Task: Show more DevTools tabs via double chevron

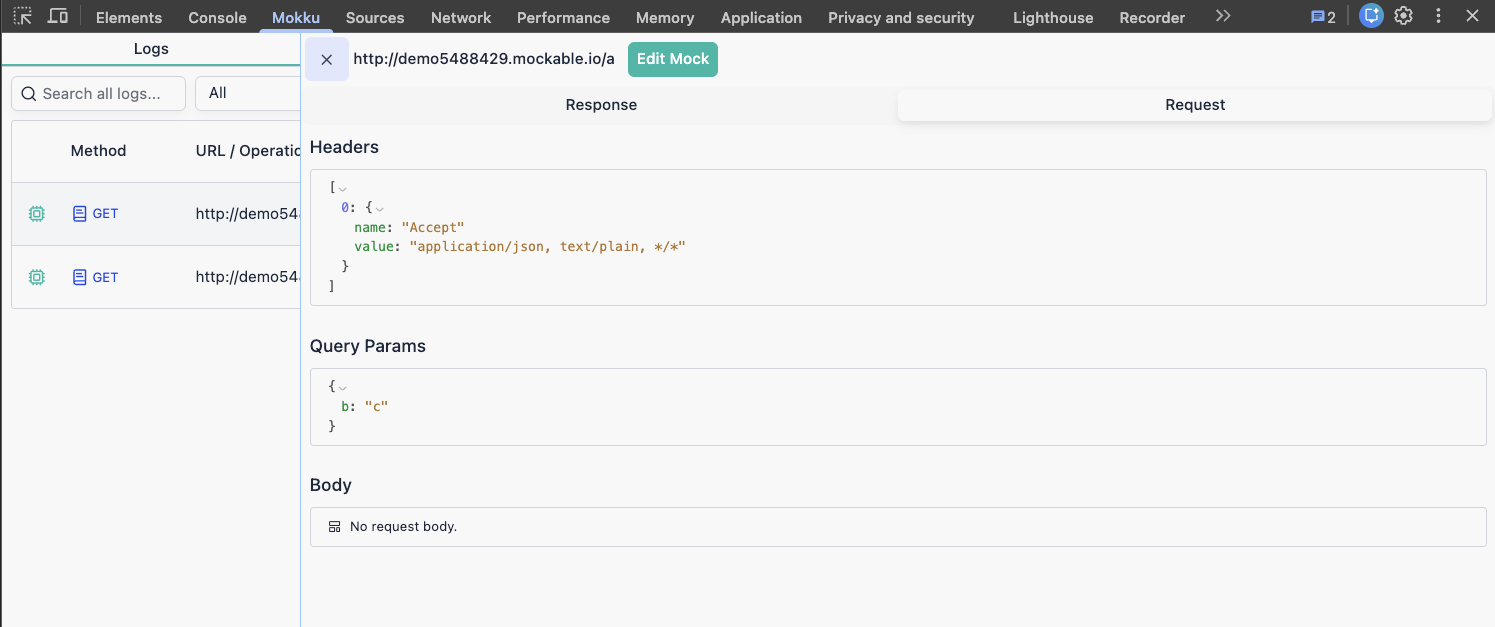Action: click(1222, 17)
